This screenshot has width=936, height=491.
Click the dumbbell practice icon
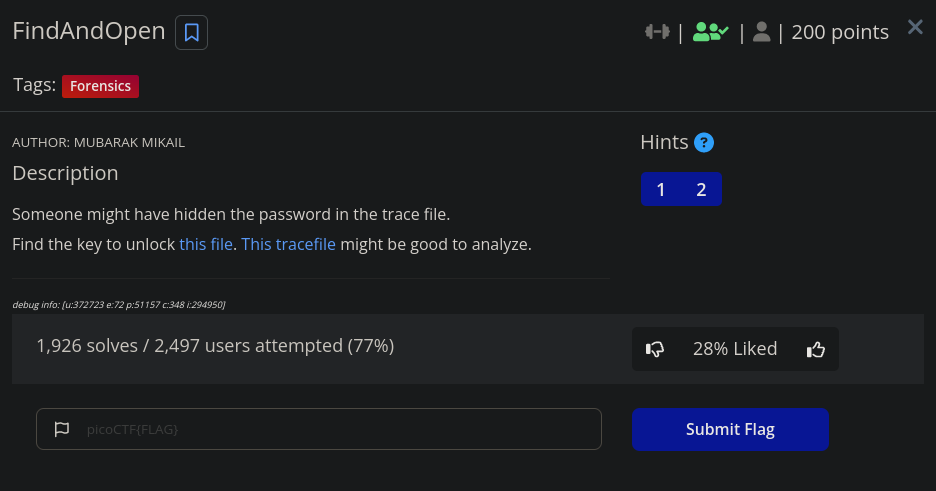657,32
